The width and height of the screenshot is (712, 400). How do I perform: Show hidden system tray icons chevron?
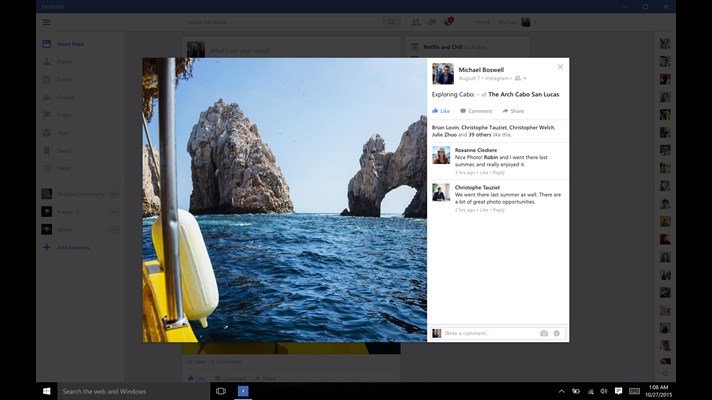[561, 391]
